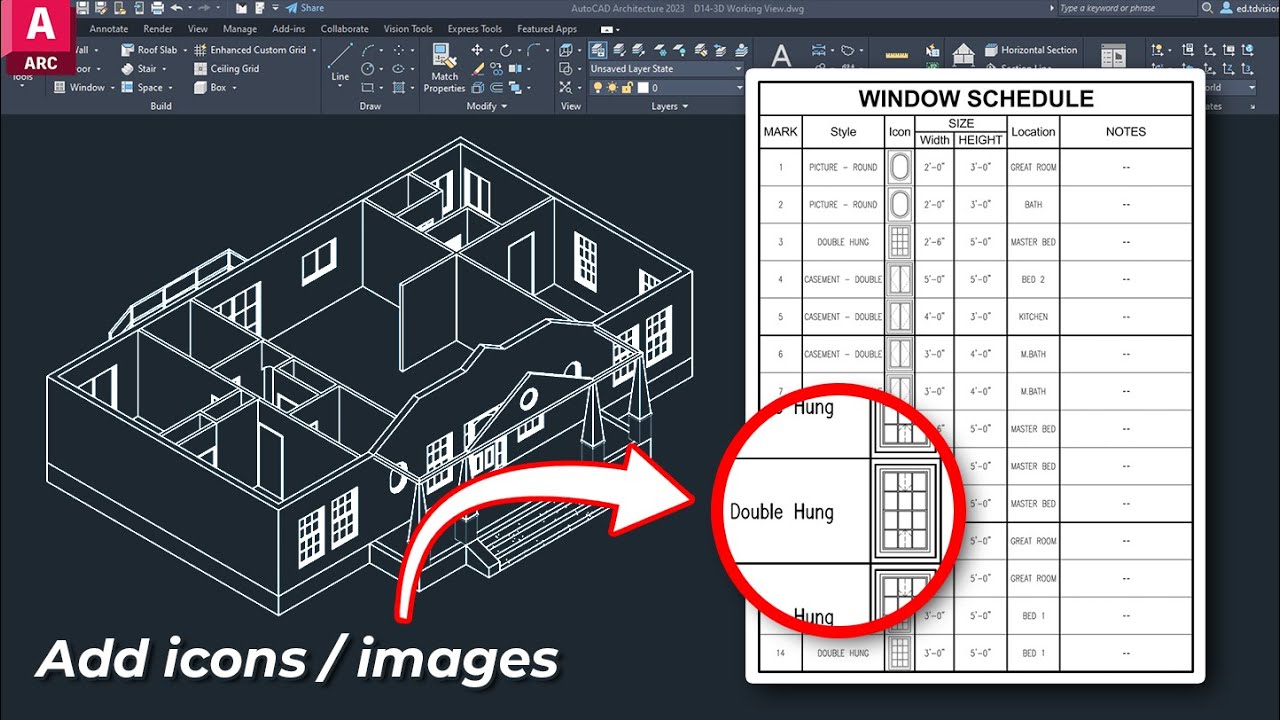Click the Horizontal Section tool
Viewport: 1280px width, 720px height.
pyautogui.click(x=1031, y=50)
